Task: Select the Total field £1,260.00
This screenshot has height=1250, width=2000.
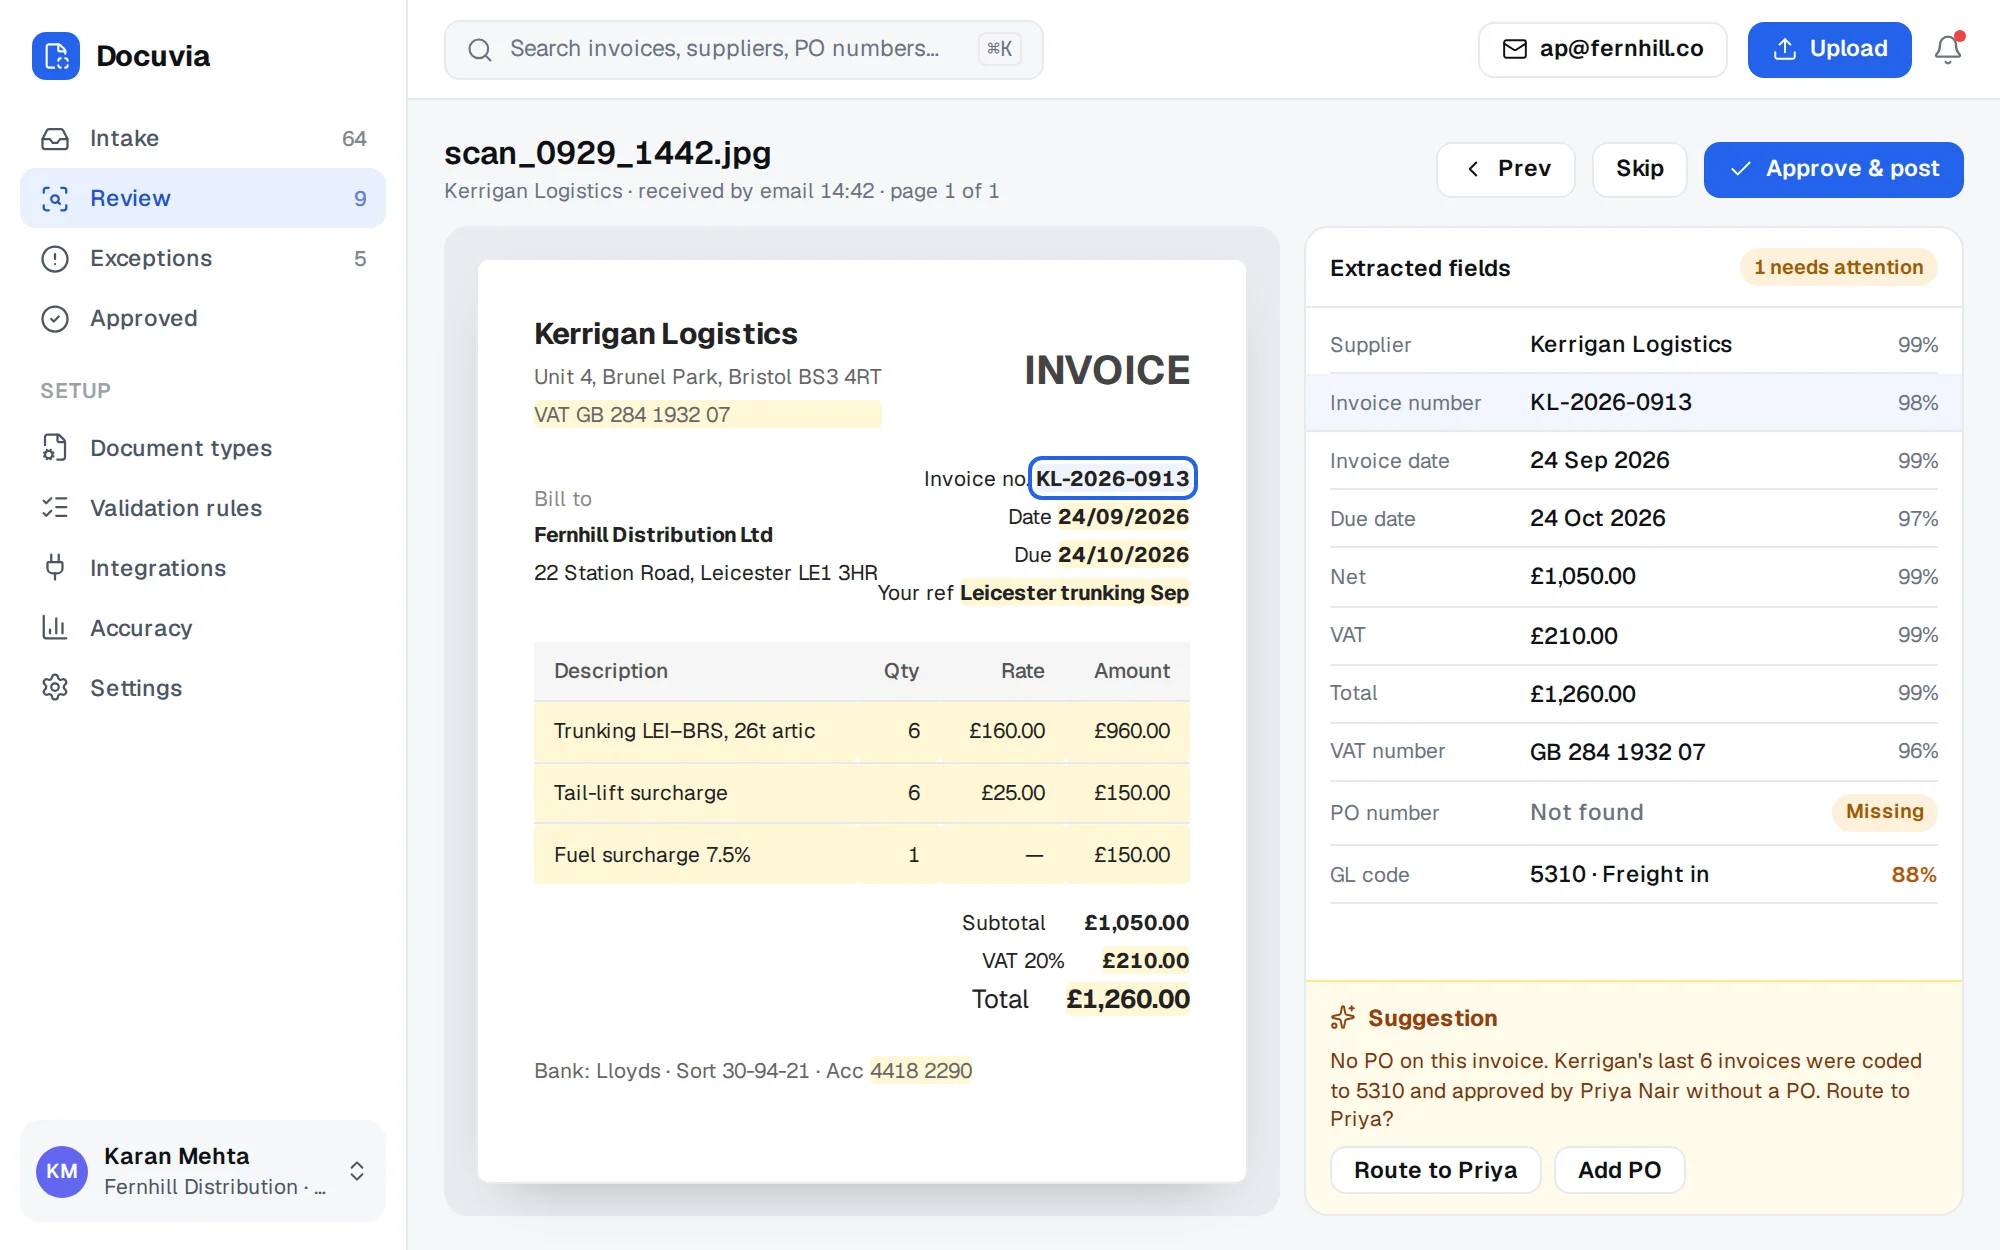Action: click(x=1633, y=693)
